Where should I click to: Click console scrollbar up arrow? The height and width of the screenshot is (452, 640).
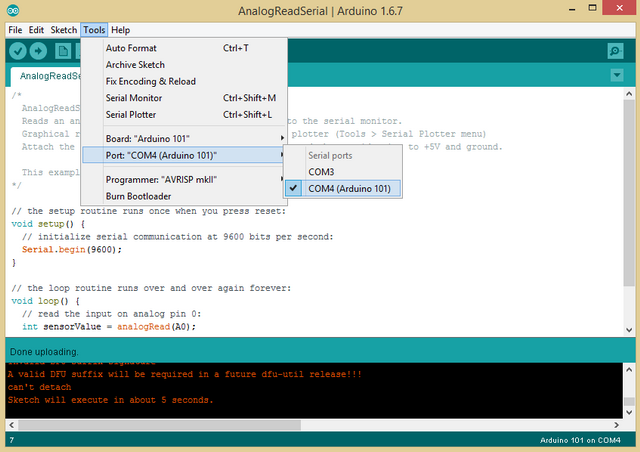tap(629, 370)
